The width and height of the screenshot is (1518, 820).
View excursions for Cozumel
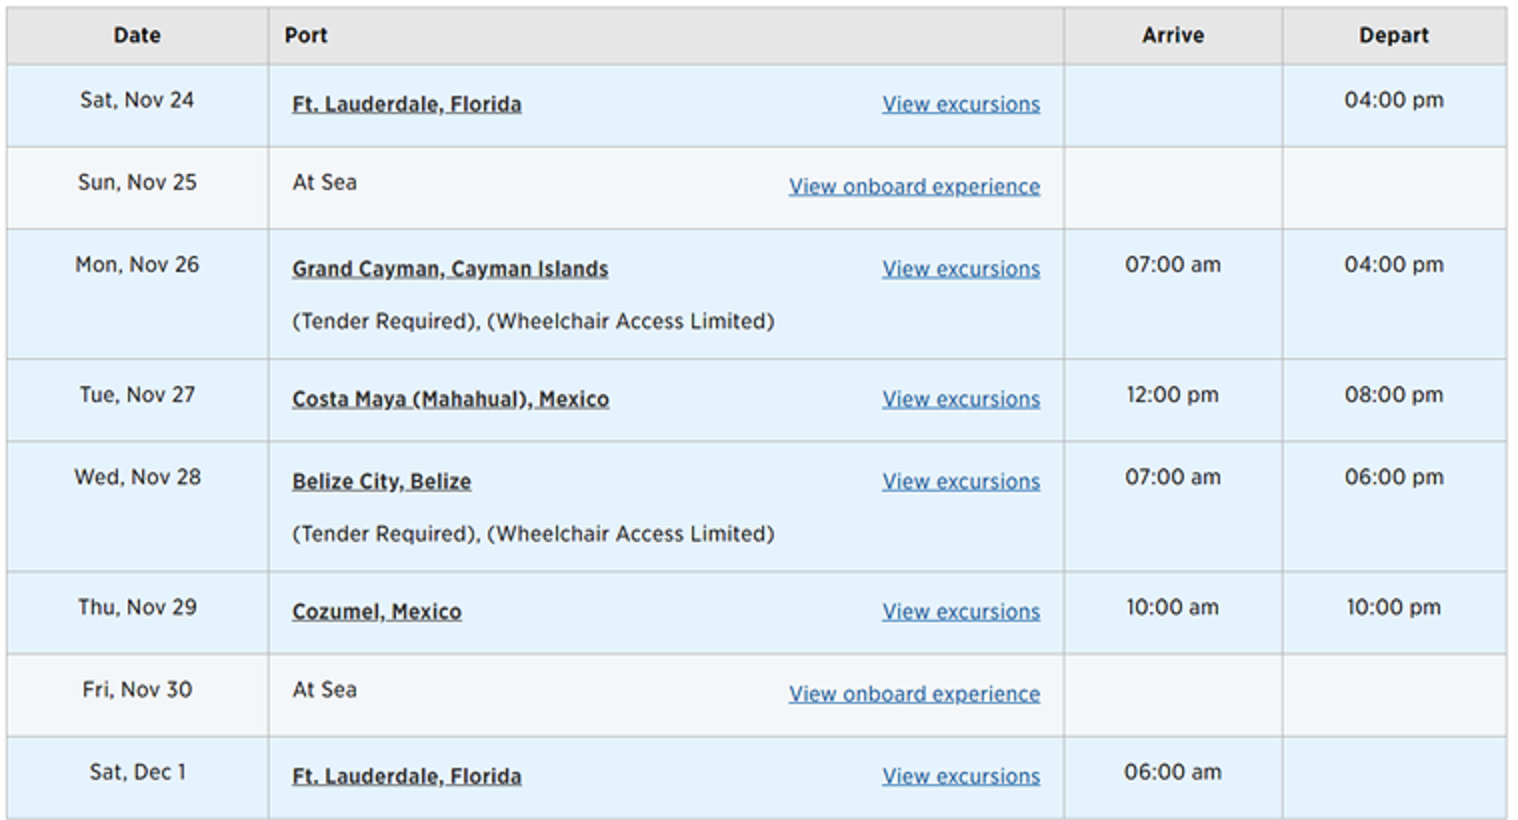(x=960, y=611)
